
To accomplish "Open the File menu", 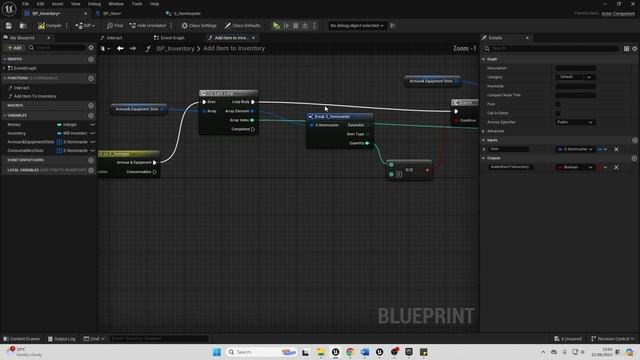I will pos(25,4).
